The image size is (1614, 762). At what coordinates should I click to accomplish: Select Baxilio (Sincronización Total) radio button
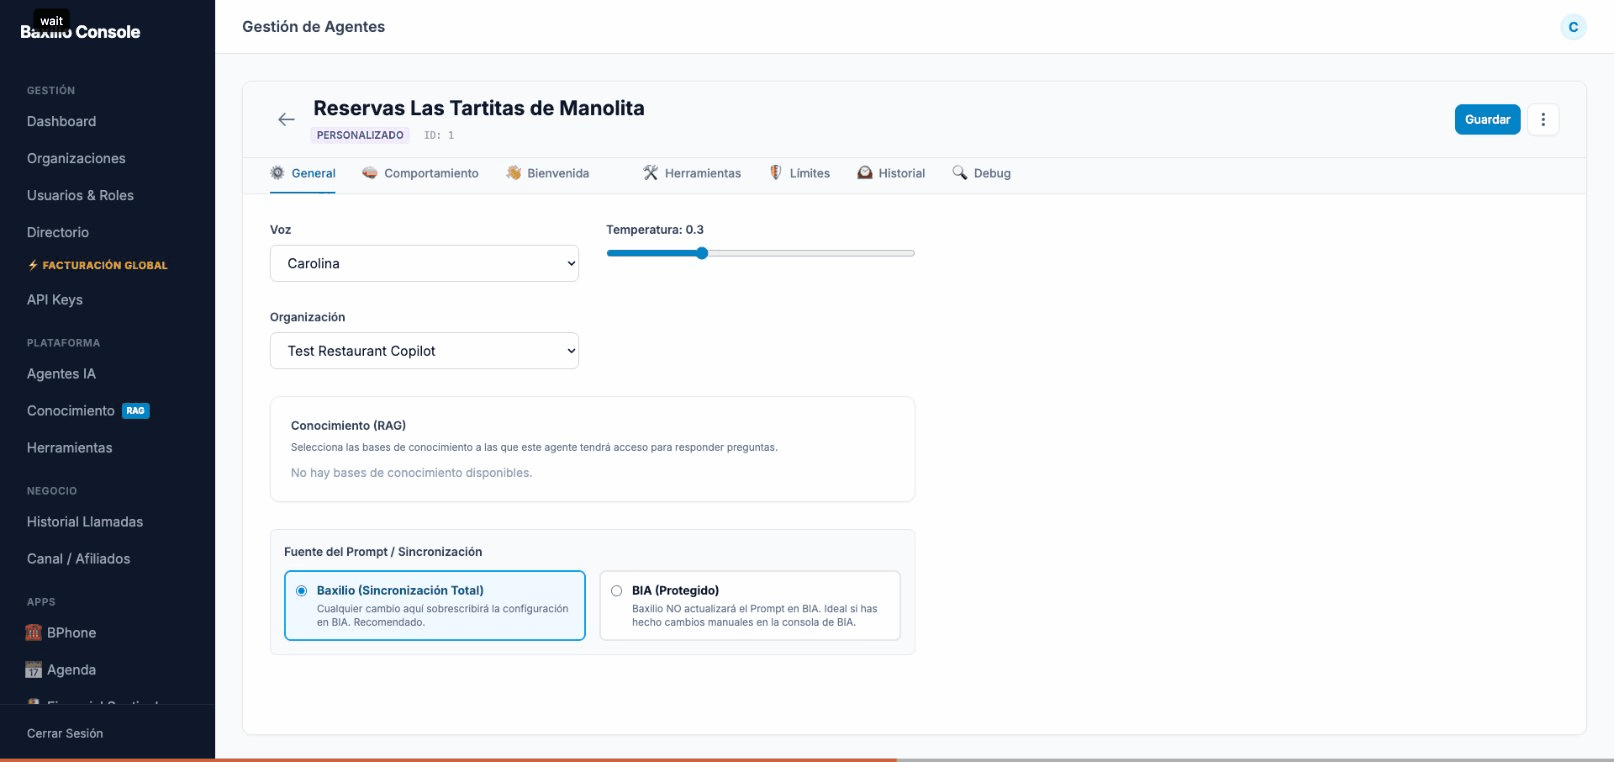tap(301, 591)
